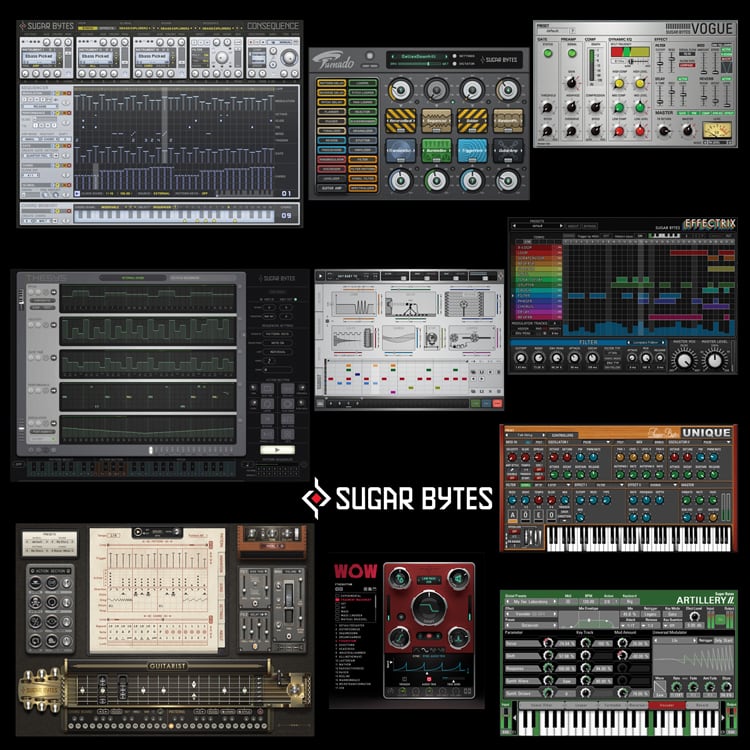Open WOW's Low Pass filter type display
Viewport: 750px width, 750px height.
pyautogui.click(x=429, y=579)
